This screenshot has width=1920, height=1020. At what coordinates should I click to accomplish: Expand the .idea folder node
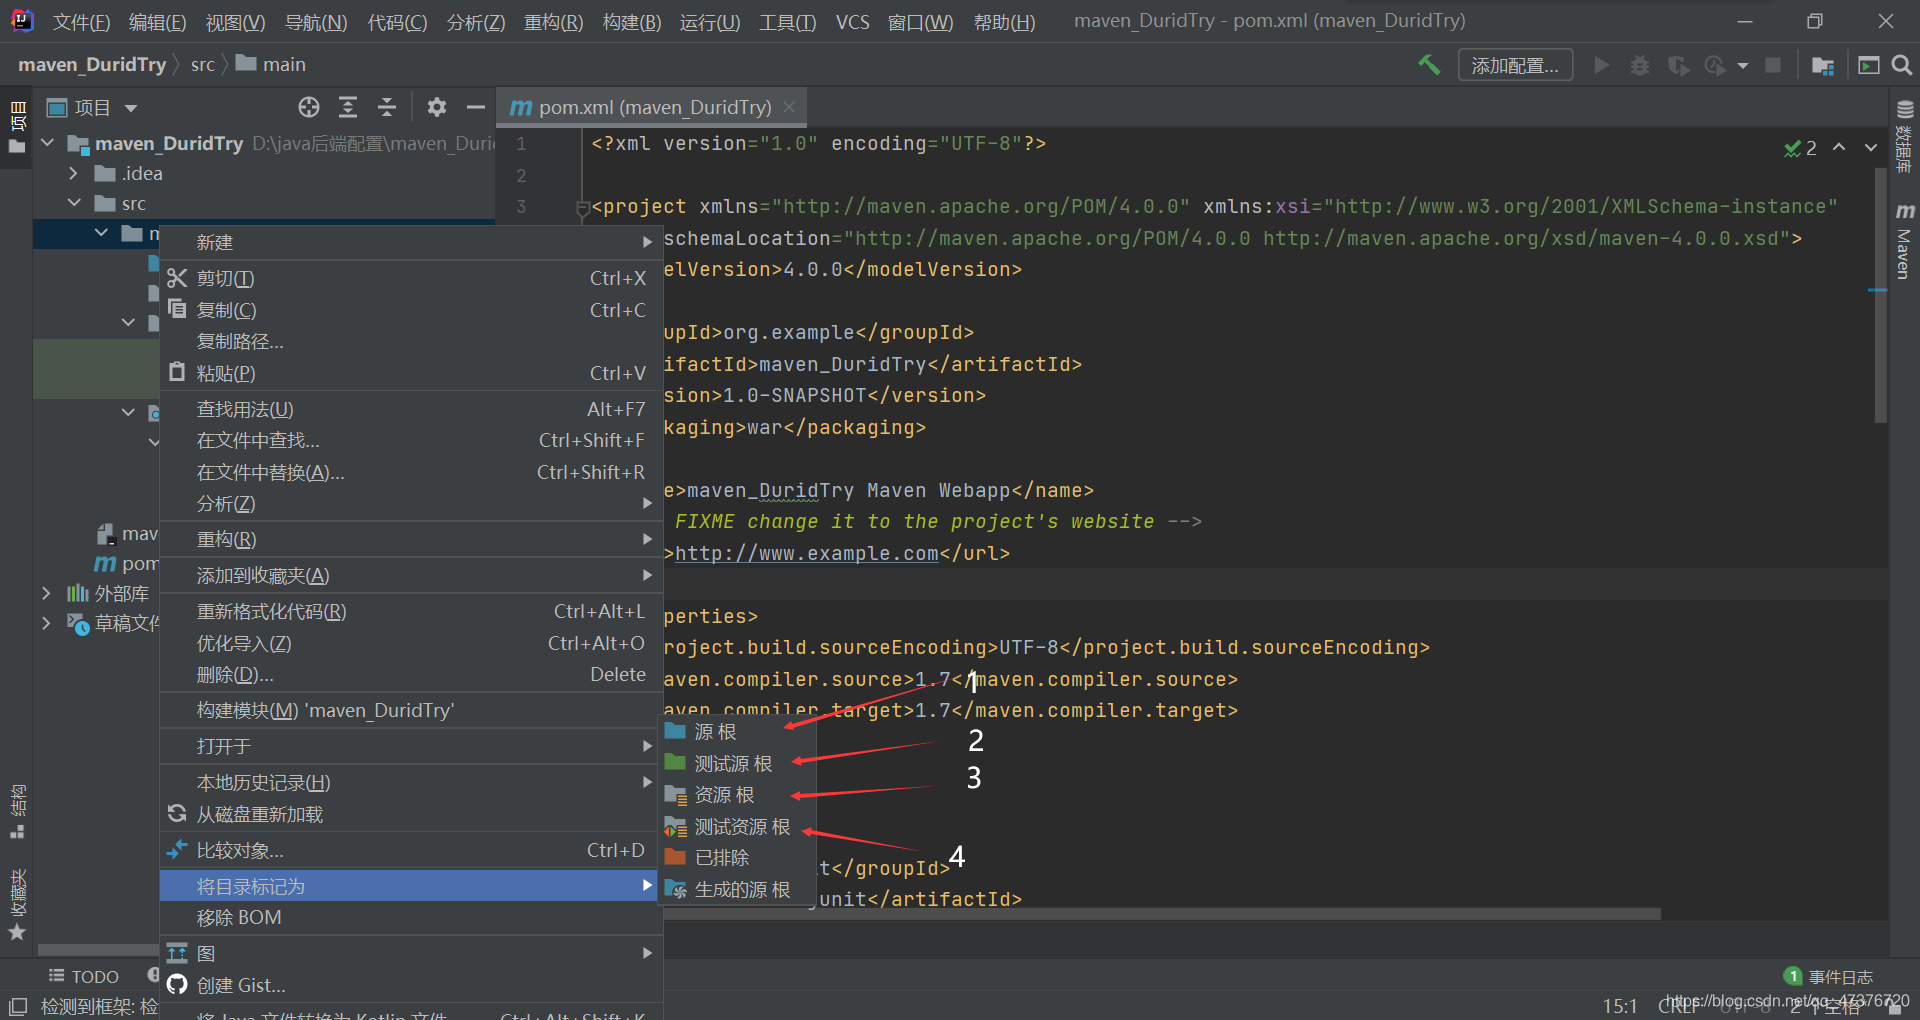point(74,173)
